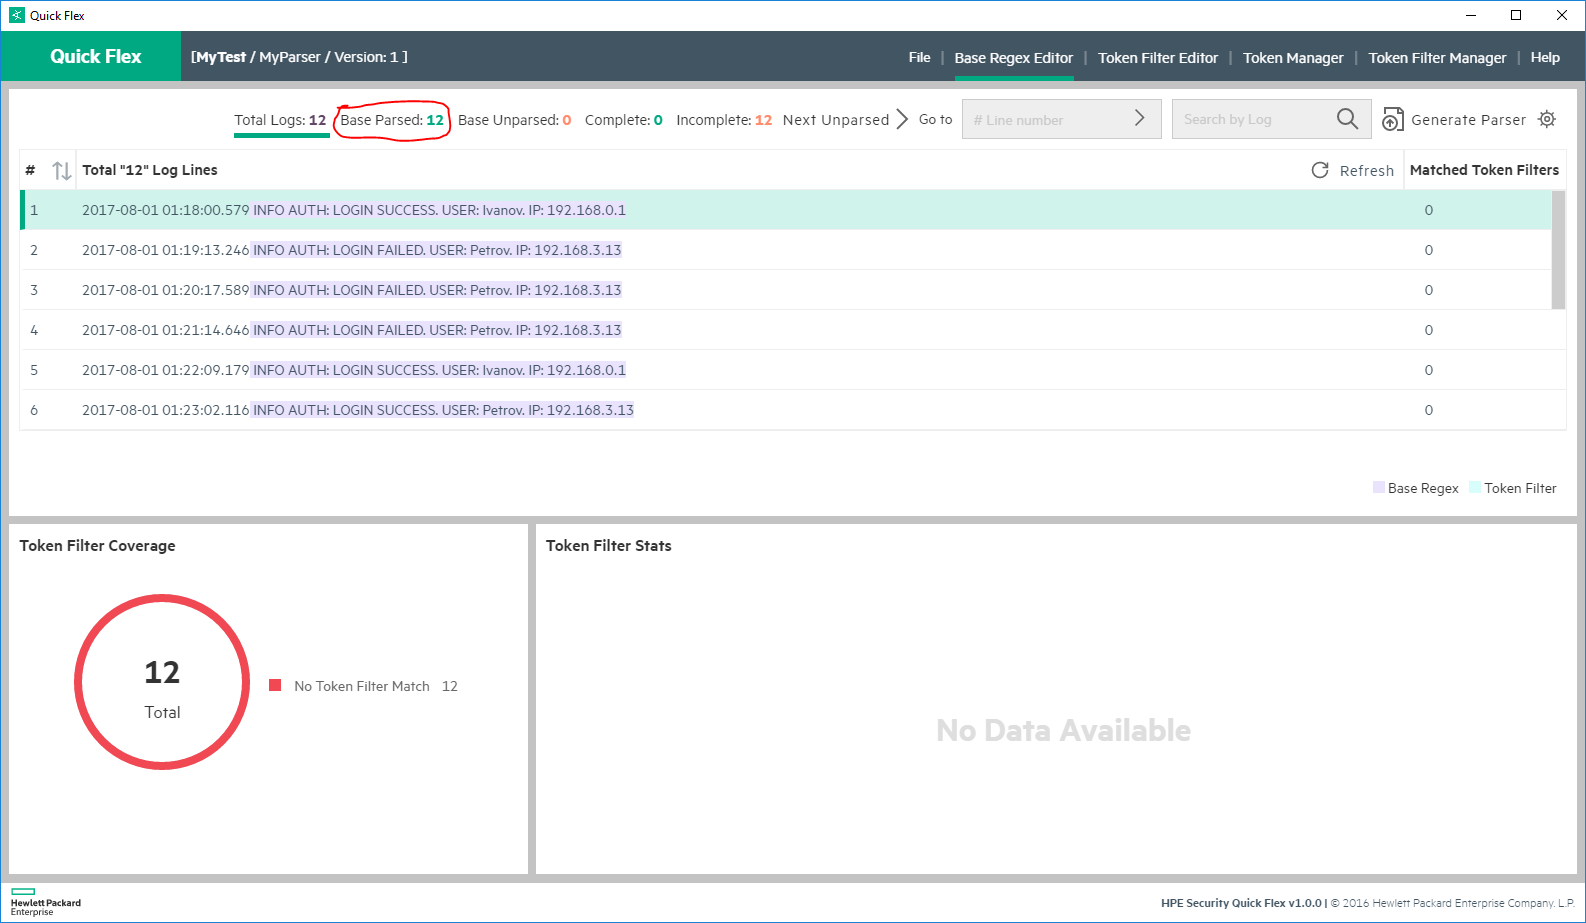Select log line 6 at 01:23:02.116
1586x923 pixels.
(786, 410)
